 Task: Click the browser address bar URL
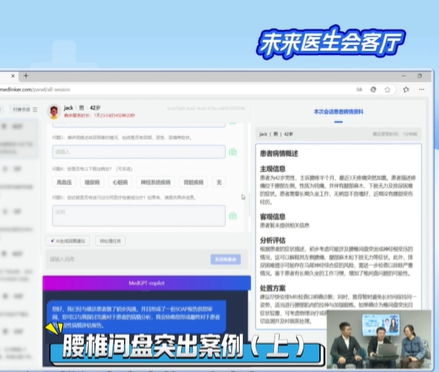35,90
